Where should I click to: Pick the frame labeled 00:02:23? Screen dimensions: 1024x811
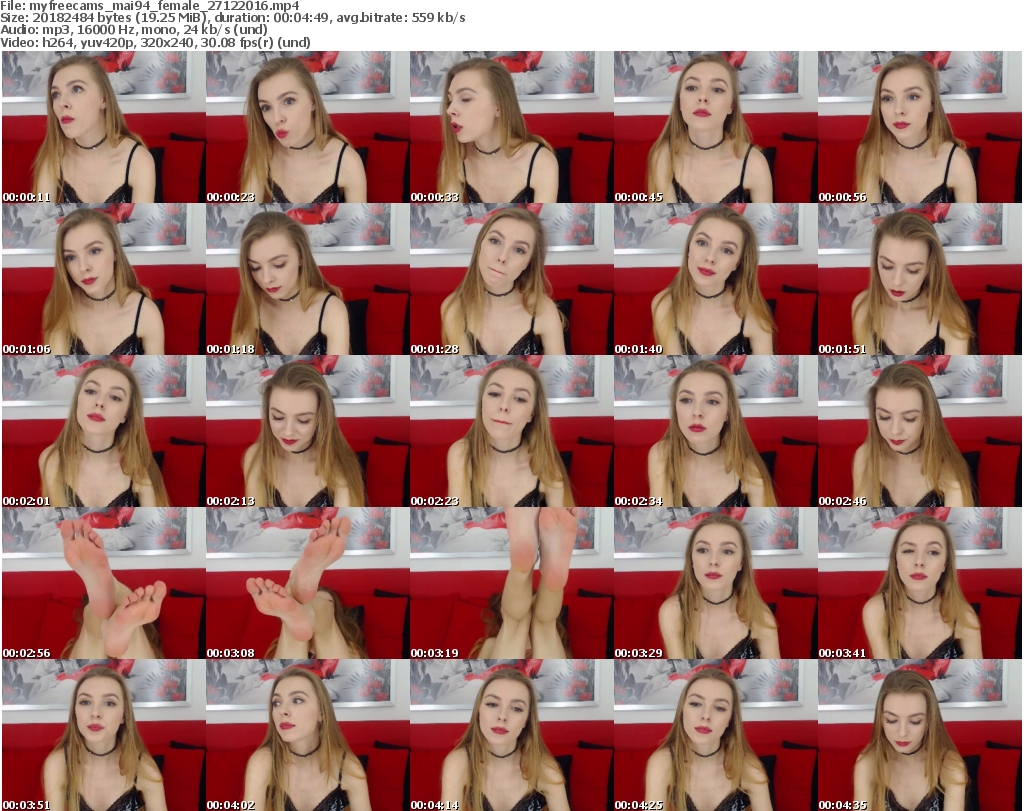pos(511,432)
